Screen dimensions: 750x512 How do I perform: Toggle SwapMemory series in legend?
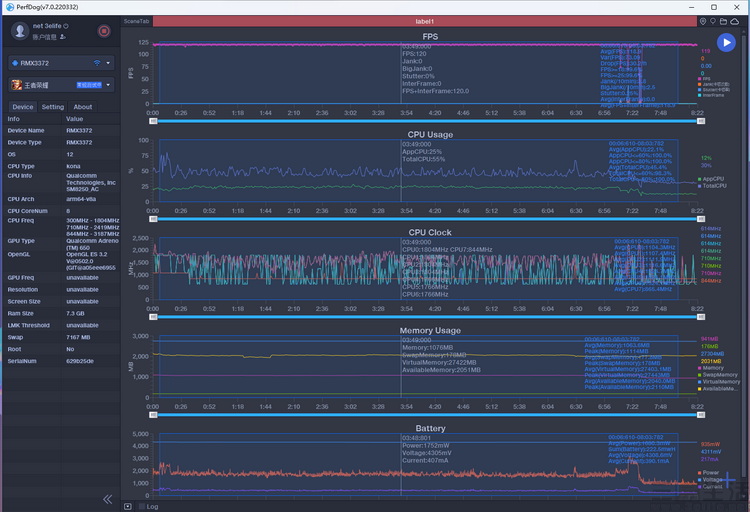tap(718, 375)
